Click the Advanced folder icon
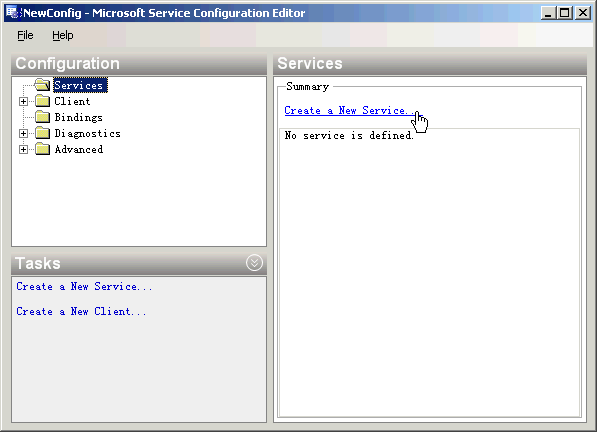This screenshot has height=432, width=597. [42, 149]
